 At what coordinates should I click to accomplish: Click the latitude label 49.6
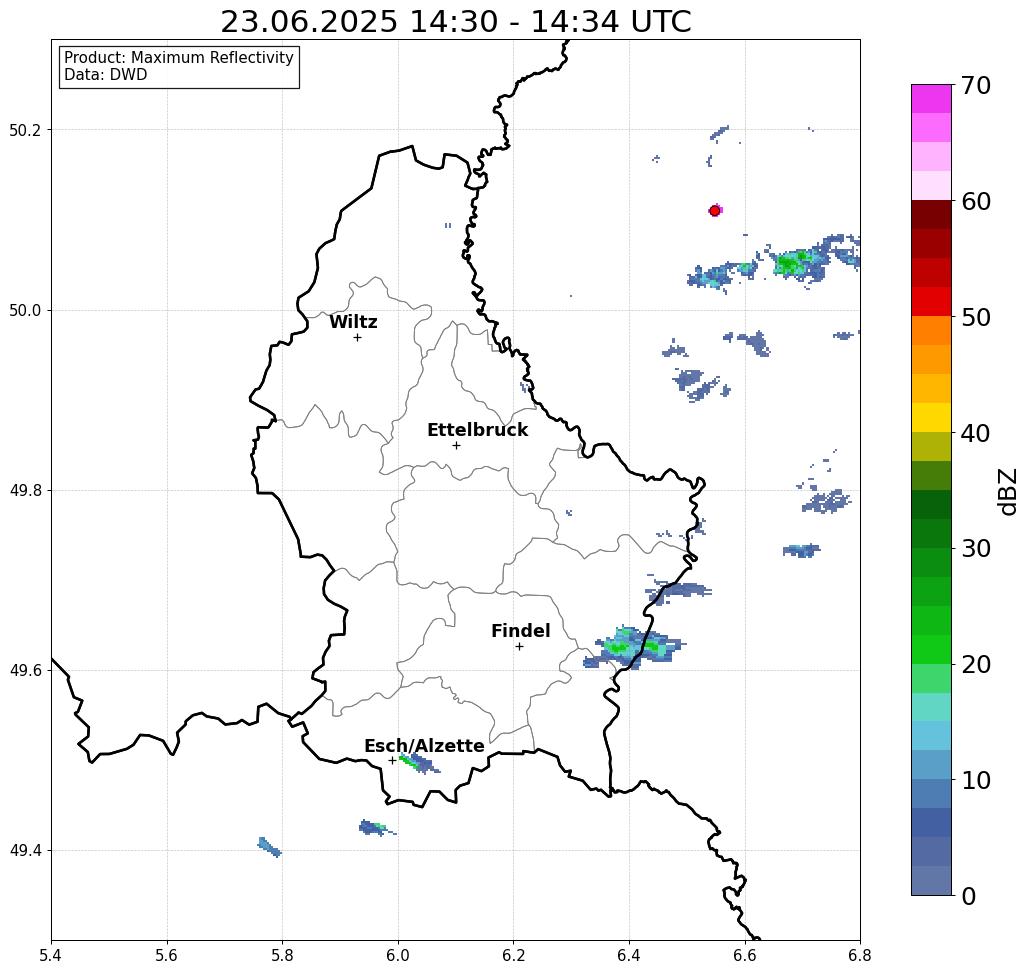tap(26, 671)
